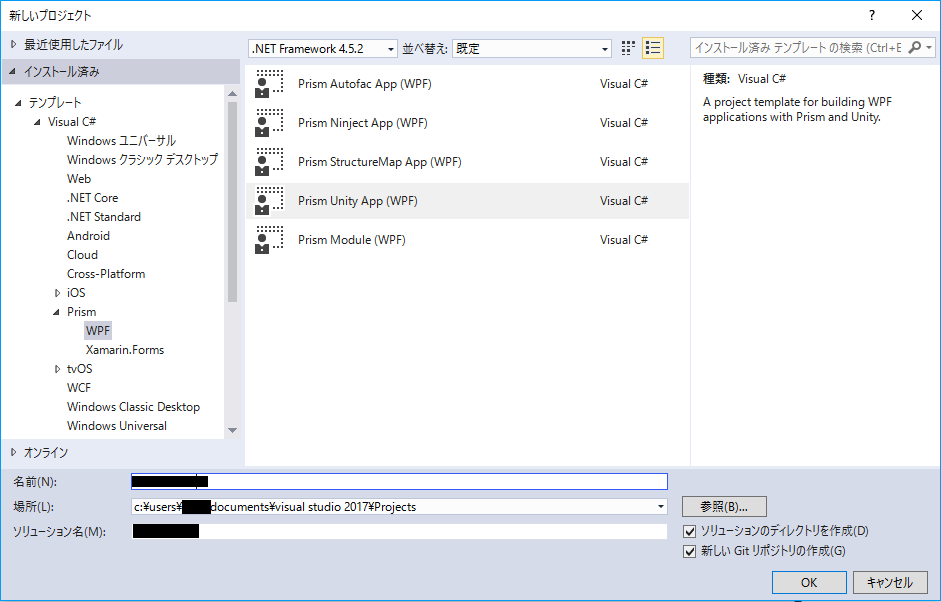Expand the iOS tree node
The height and width of the screenshot is (602, 941).
58,292
